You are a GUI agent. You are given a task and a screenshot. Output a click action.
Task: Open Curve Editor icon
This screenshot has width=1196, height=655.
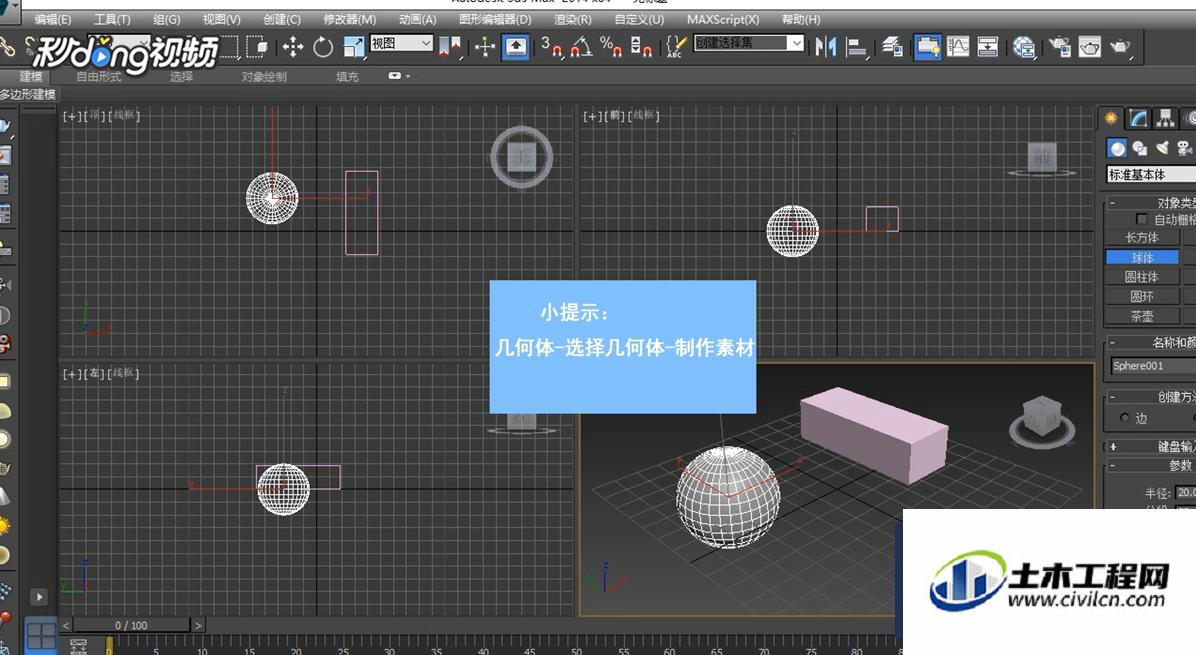[x=958, y=47]
